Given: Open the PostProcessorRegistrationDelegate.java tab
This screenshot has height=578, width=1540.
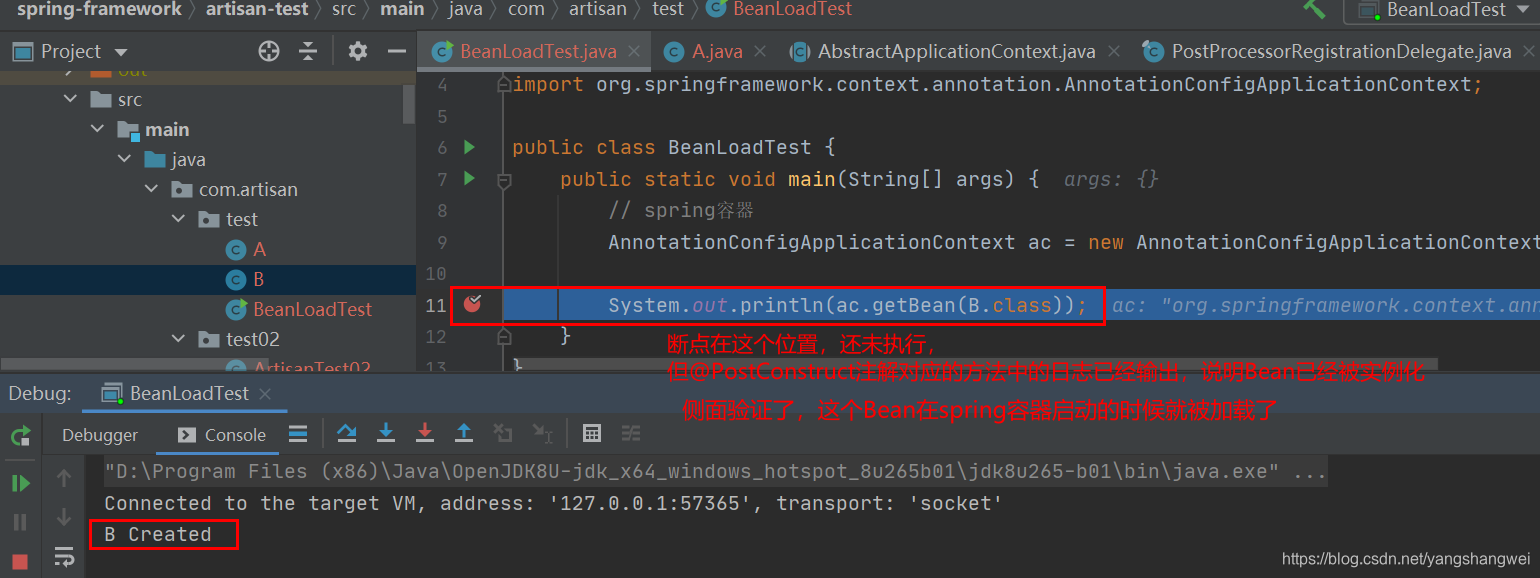Looking at the screenshot, I should pos(1341,51).
